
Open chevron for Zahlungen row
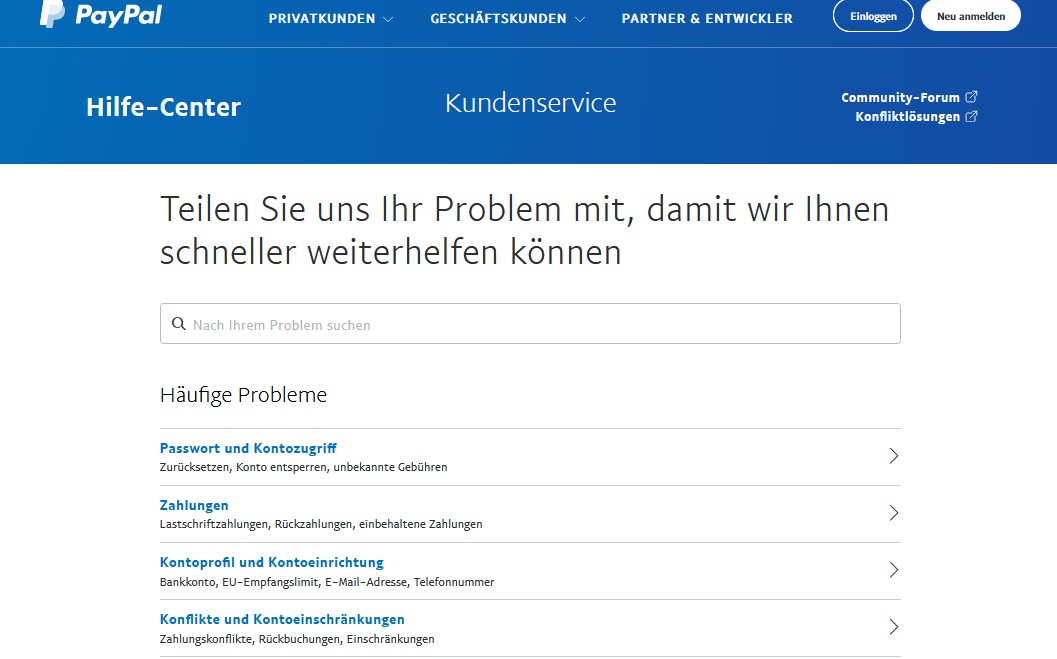894,513
